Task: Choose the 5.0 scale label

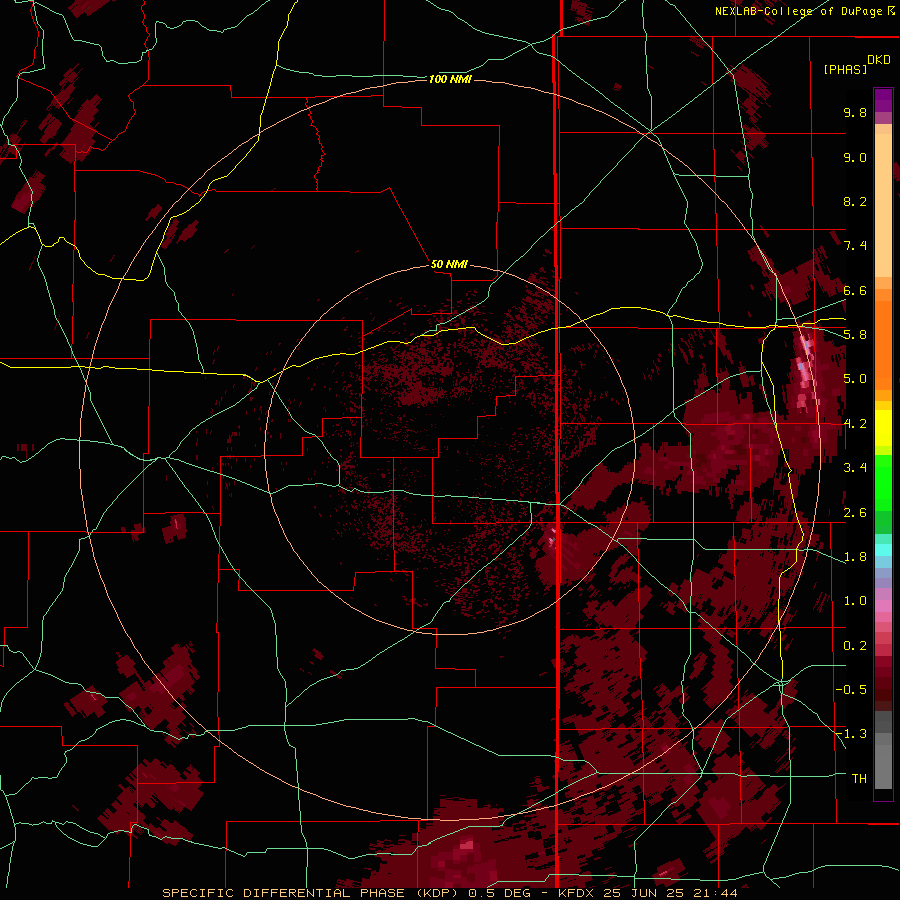Action: point(855,379)
